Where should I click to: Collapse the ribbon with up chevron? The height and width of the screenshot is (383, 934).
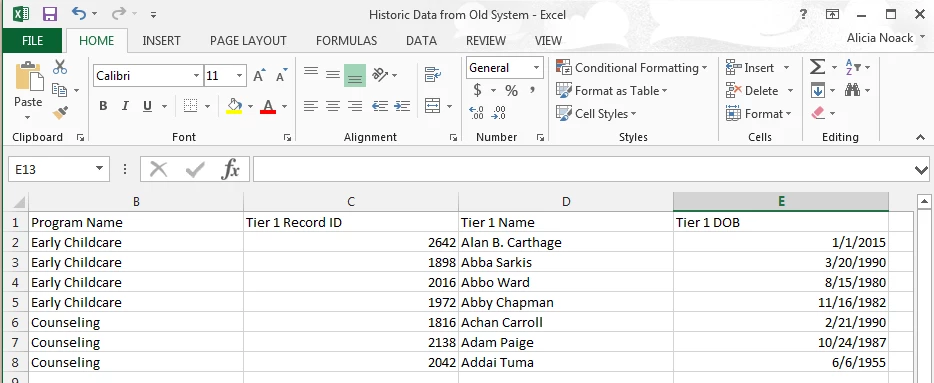pyautogui.click(x=921, y=137)
